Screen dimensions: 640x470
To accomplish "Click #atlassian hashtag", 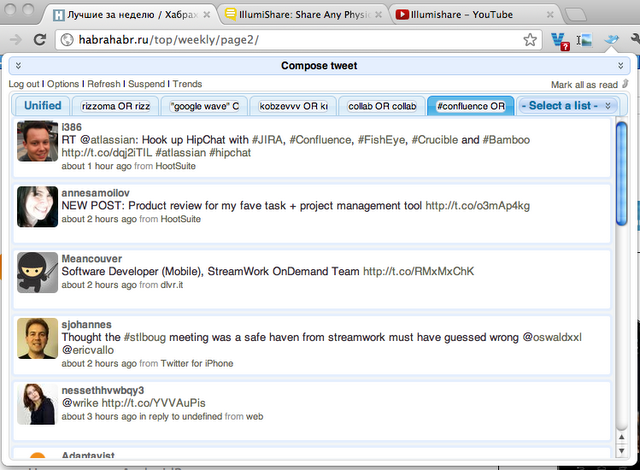I will 181,153.
